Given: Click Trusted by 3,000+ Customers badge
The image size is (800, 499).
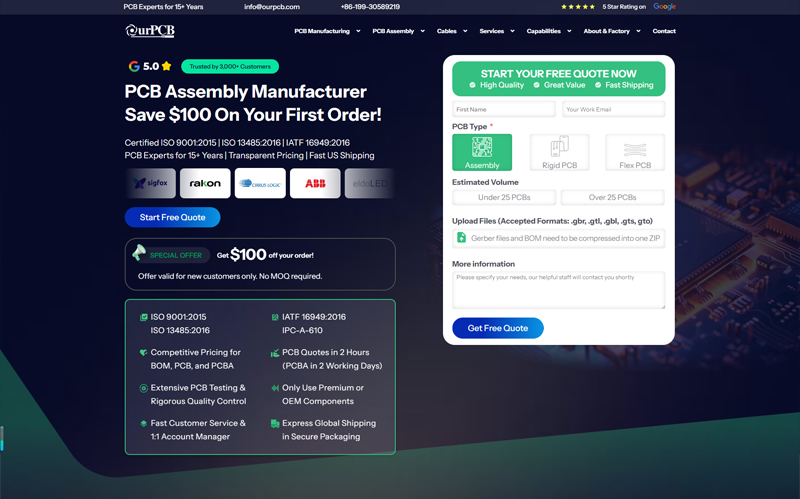Looking at the screenshot, I should pyautogui.click(x=230, y=66).
